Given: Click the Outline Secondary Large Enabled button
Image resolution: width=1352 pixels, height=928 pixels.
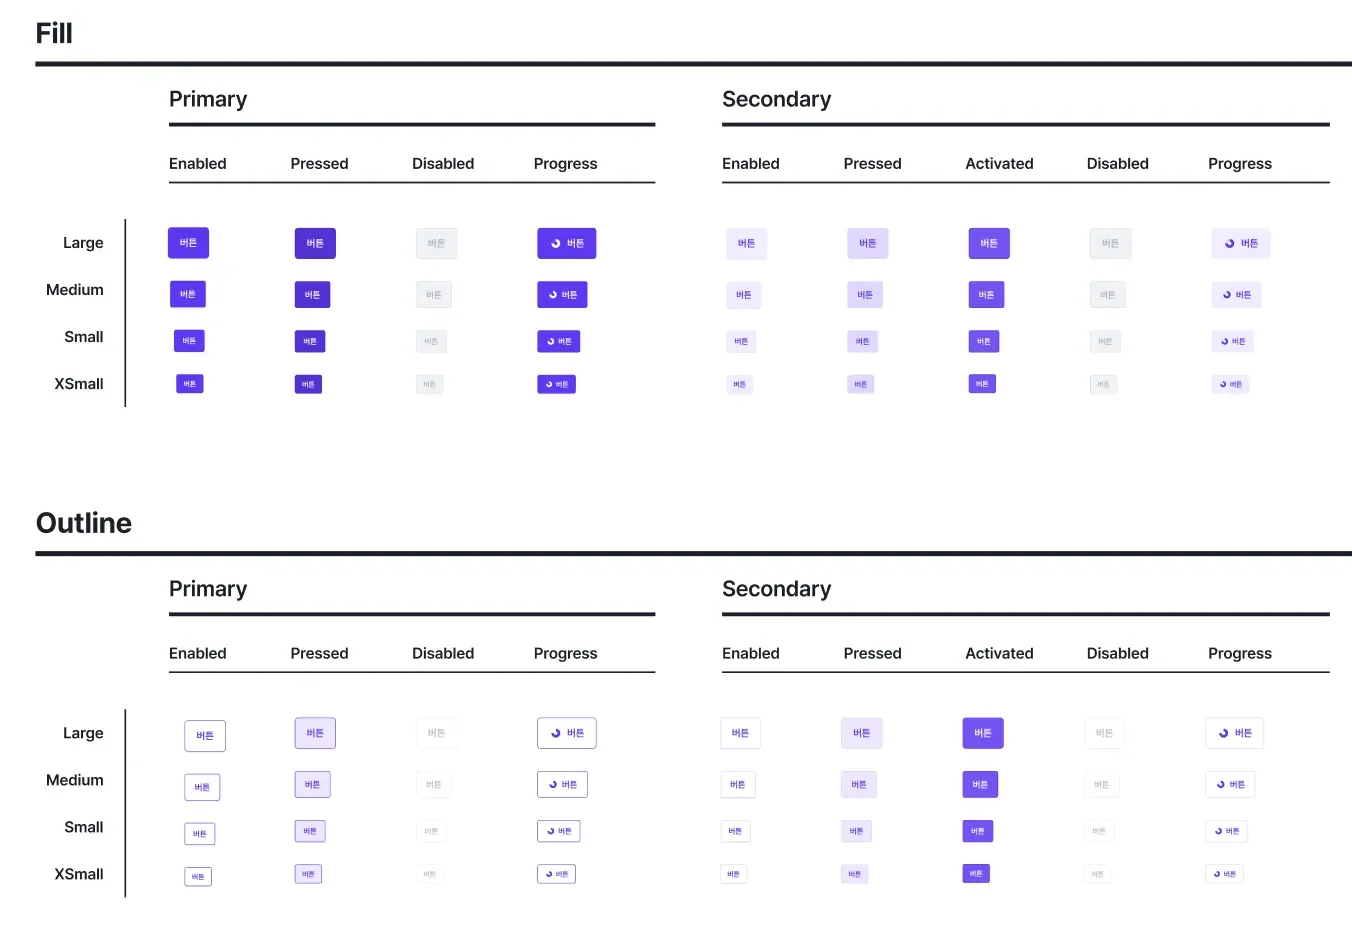Looking at the screenshot, I should click(x=740, y=733).
